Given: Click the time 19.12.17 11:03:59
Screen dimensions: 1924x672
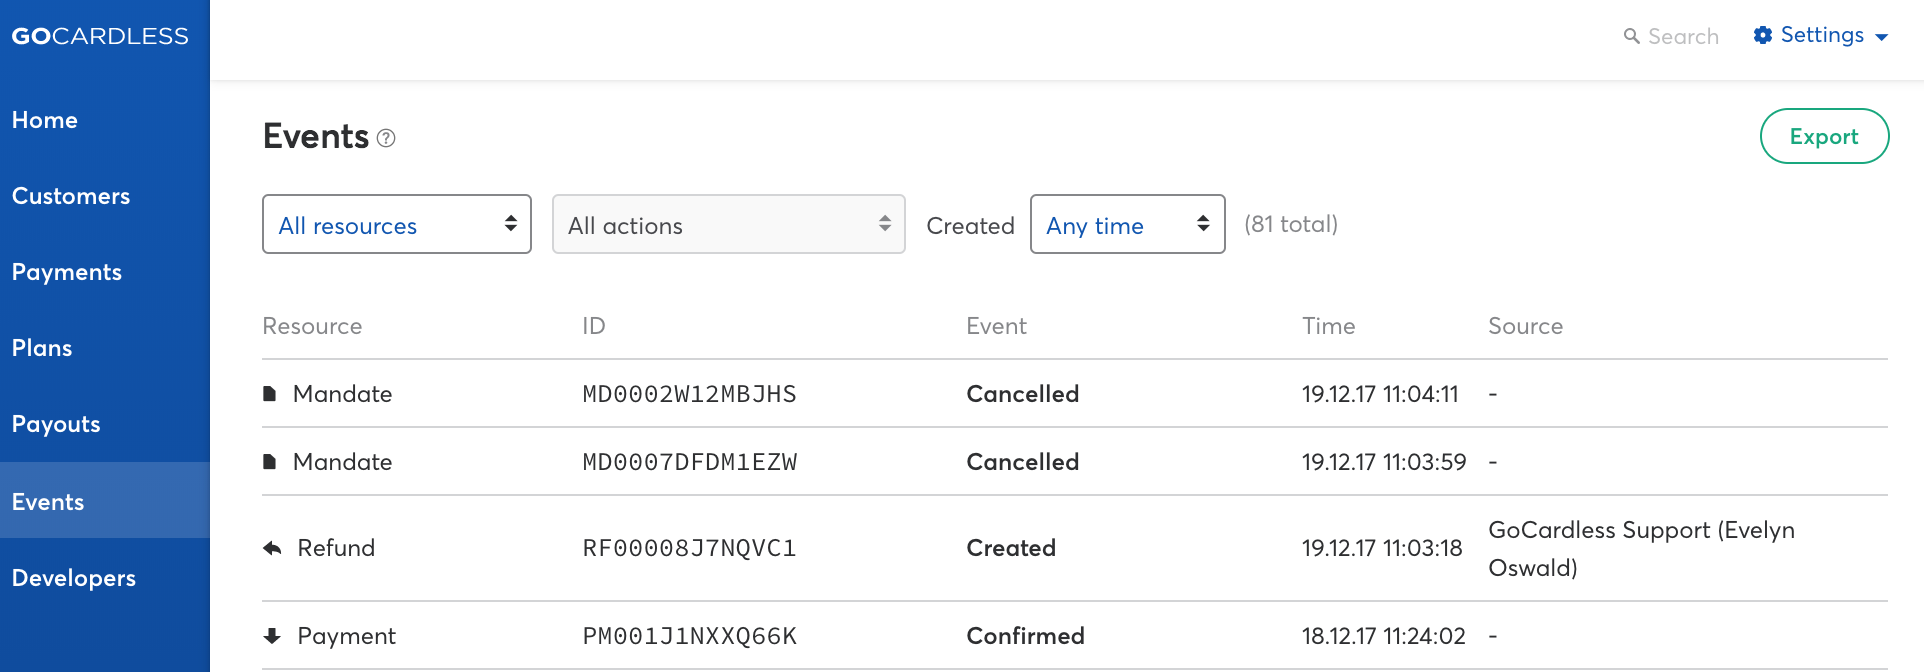Looking at the screenshot, I should point(1384,462).
